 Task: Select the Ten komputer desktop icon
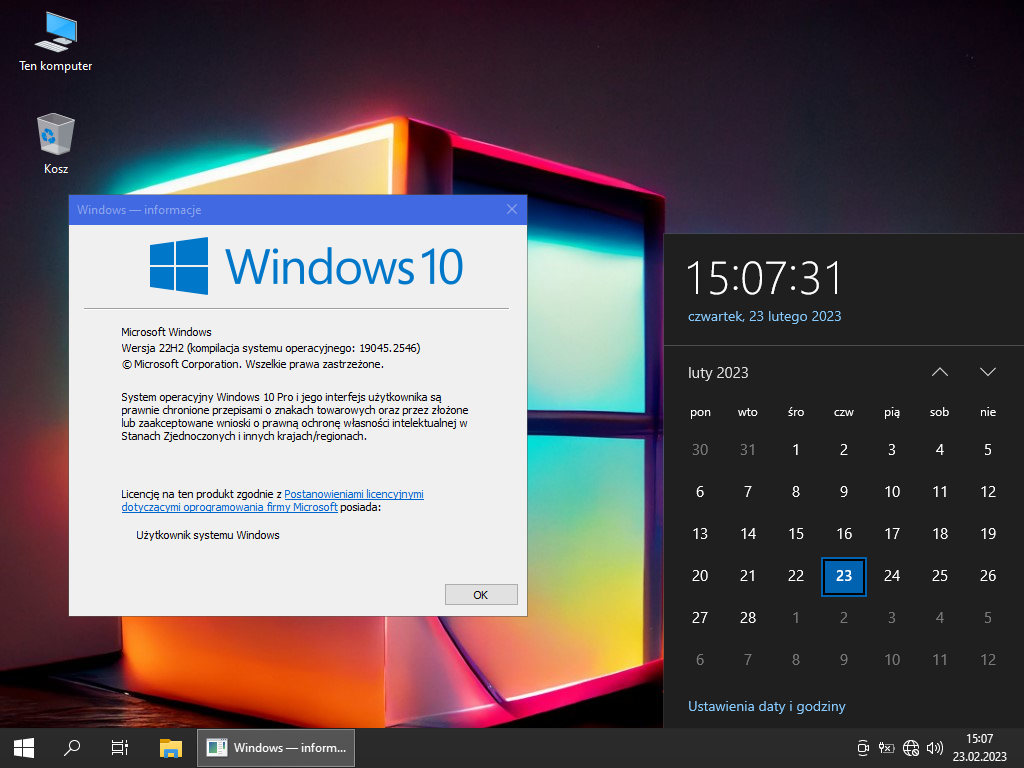click(x=56, y=42)
